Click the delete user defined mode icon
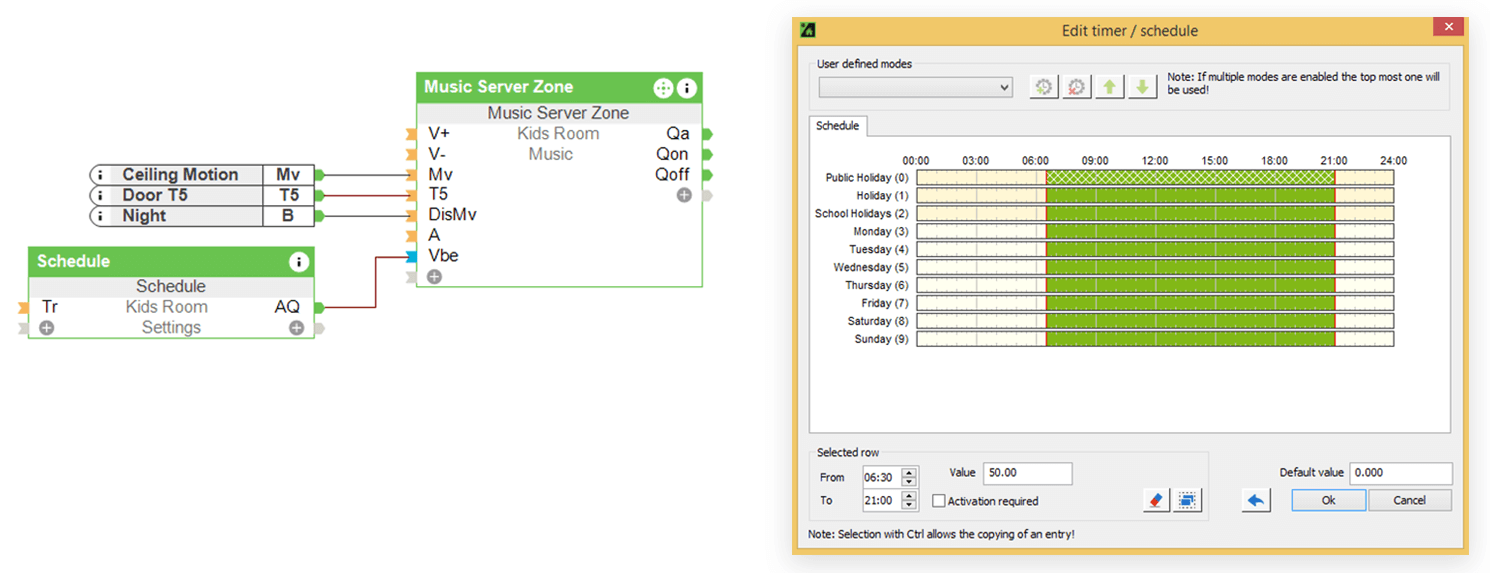Image resolution: width=1490 pixels, height=573 pixels. (x=1077, y=87)
